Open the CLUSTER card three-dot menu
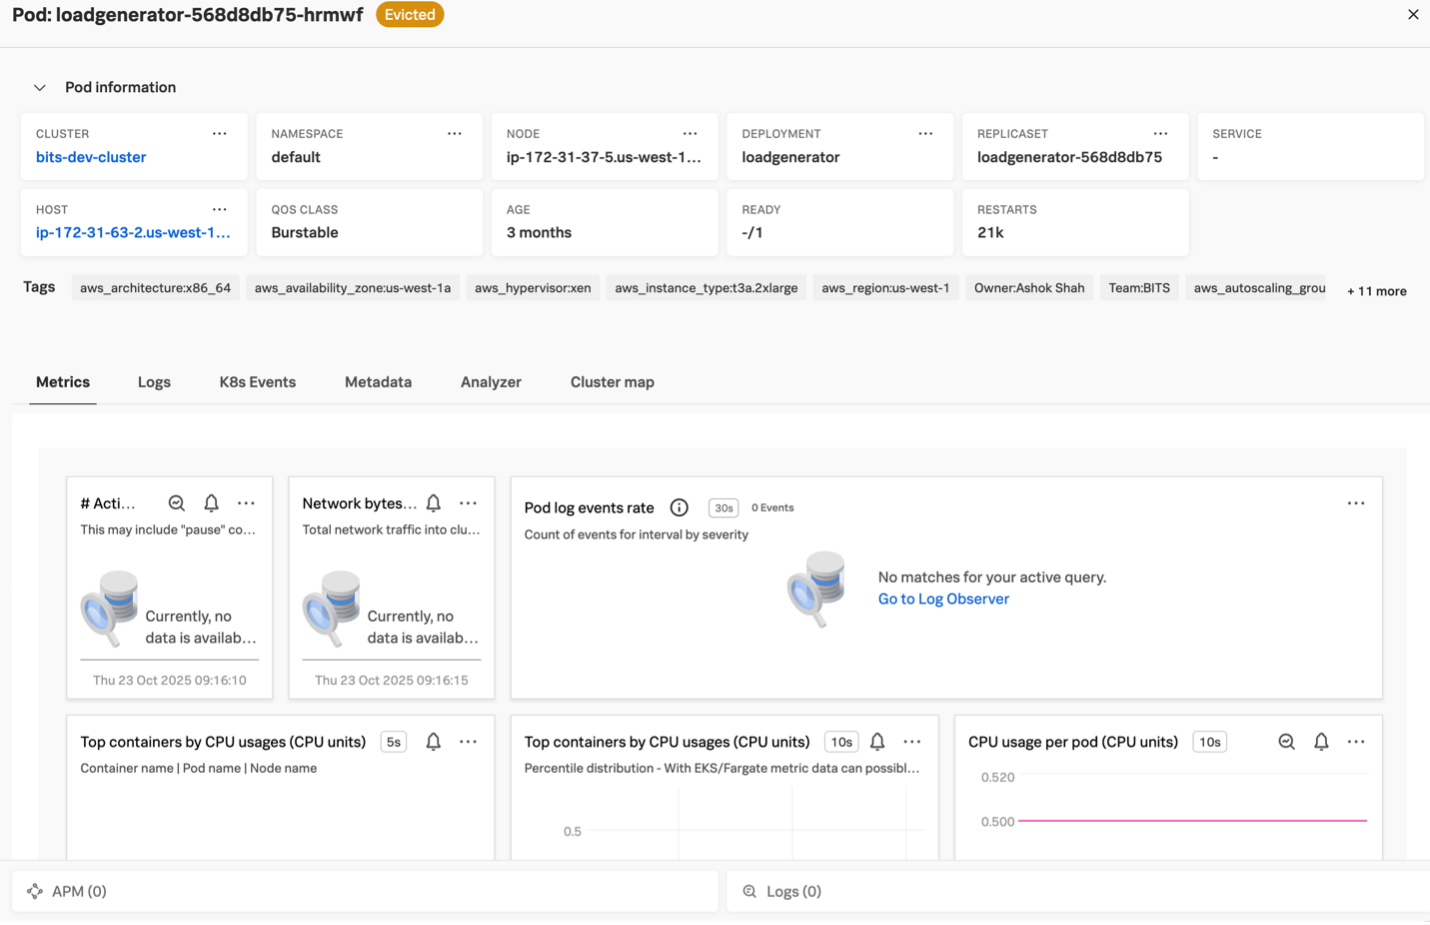 click(x=219, y=133)
